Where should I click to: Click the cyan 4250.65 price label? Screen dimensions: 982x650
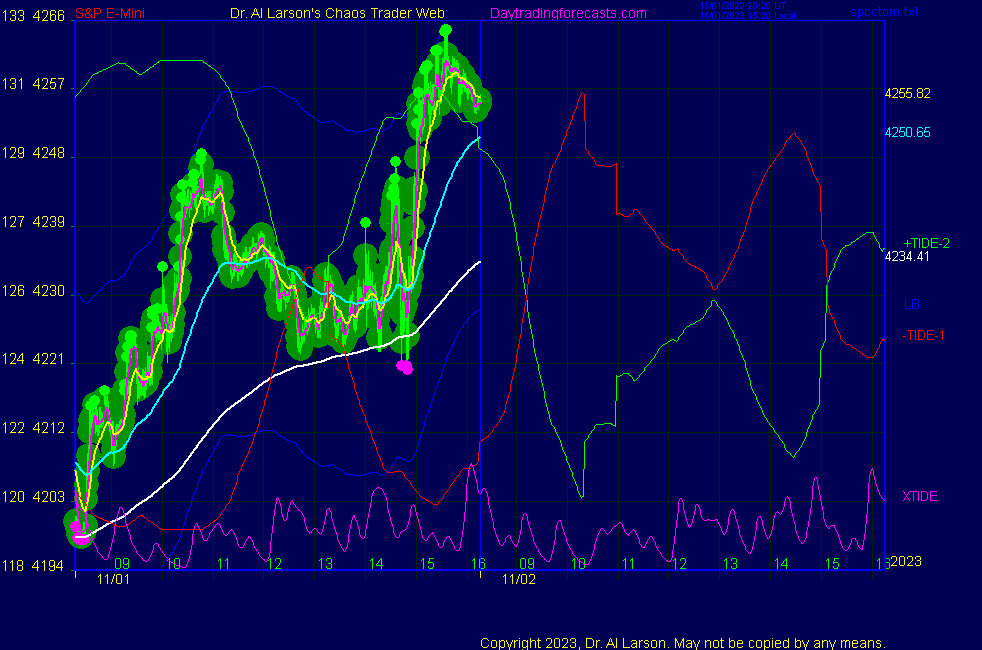point(908,132)
